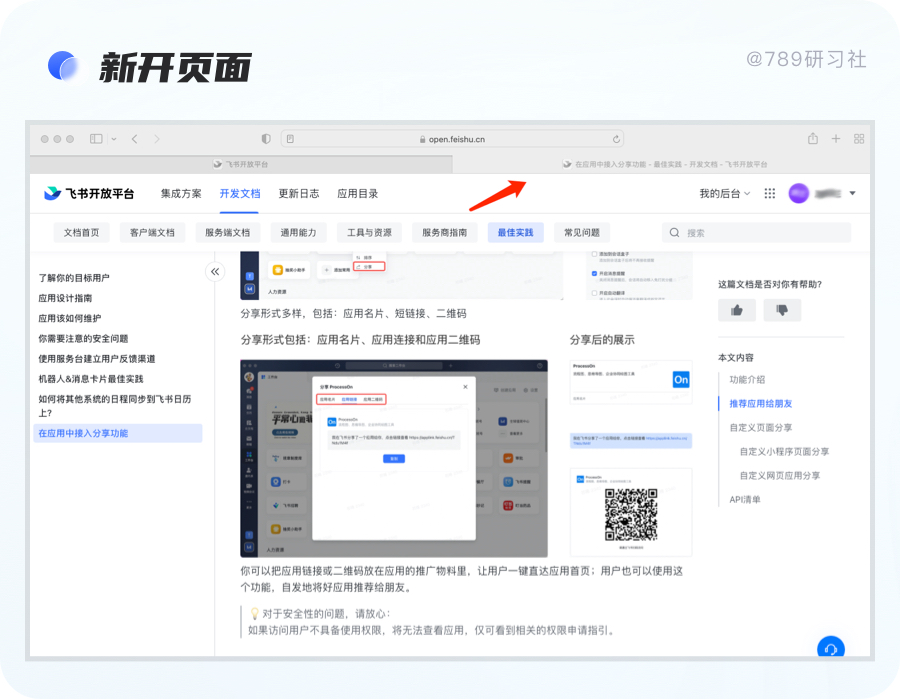Open the 集成方案 menu
900x699 pixels.
pyautogui.click(x=181, y=193)
